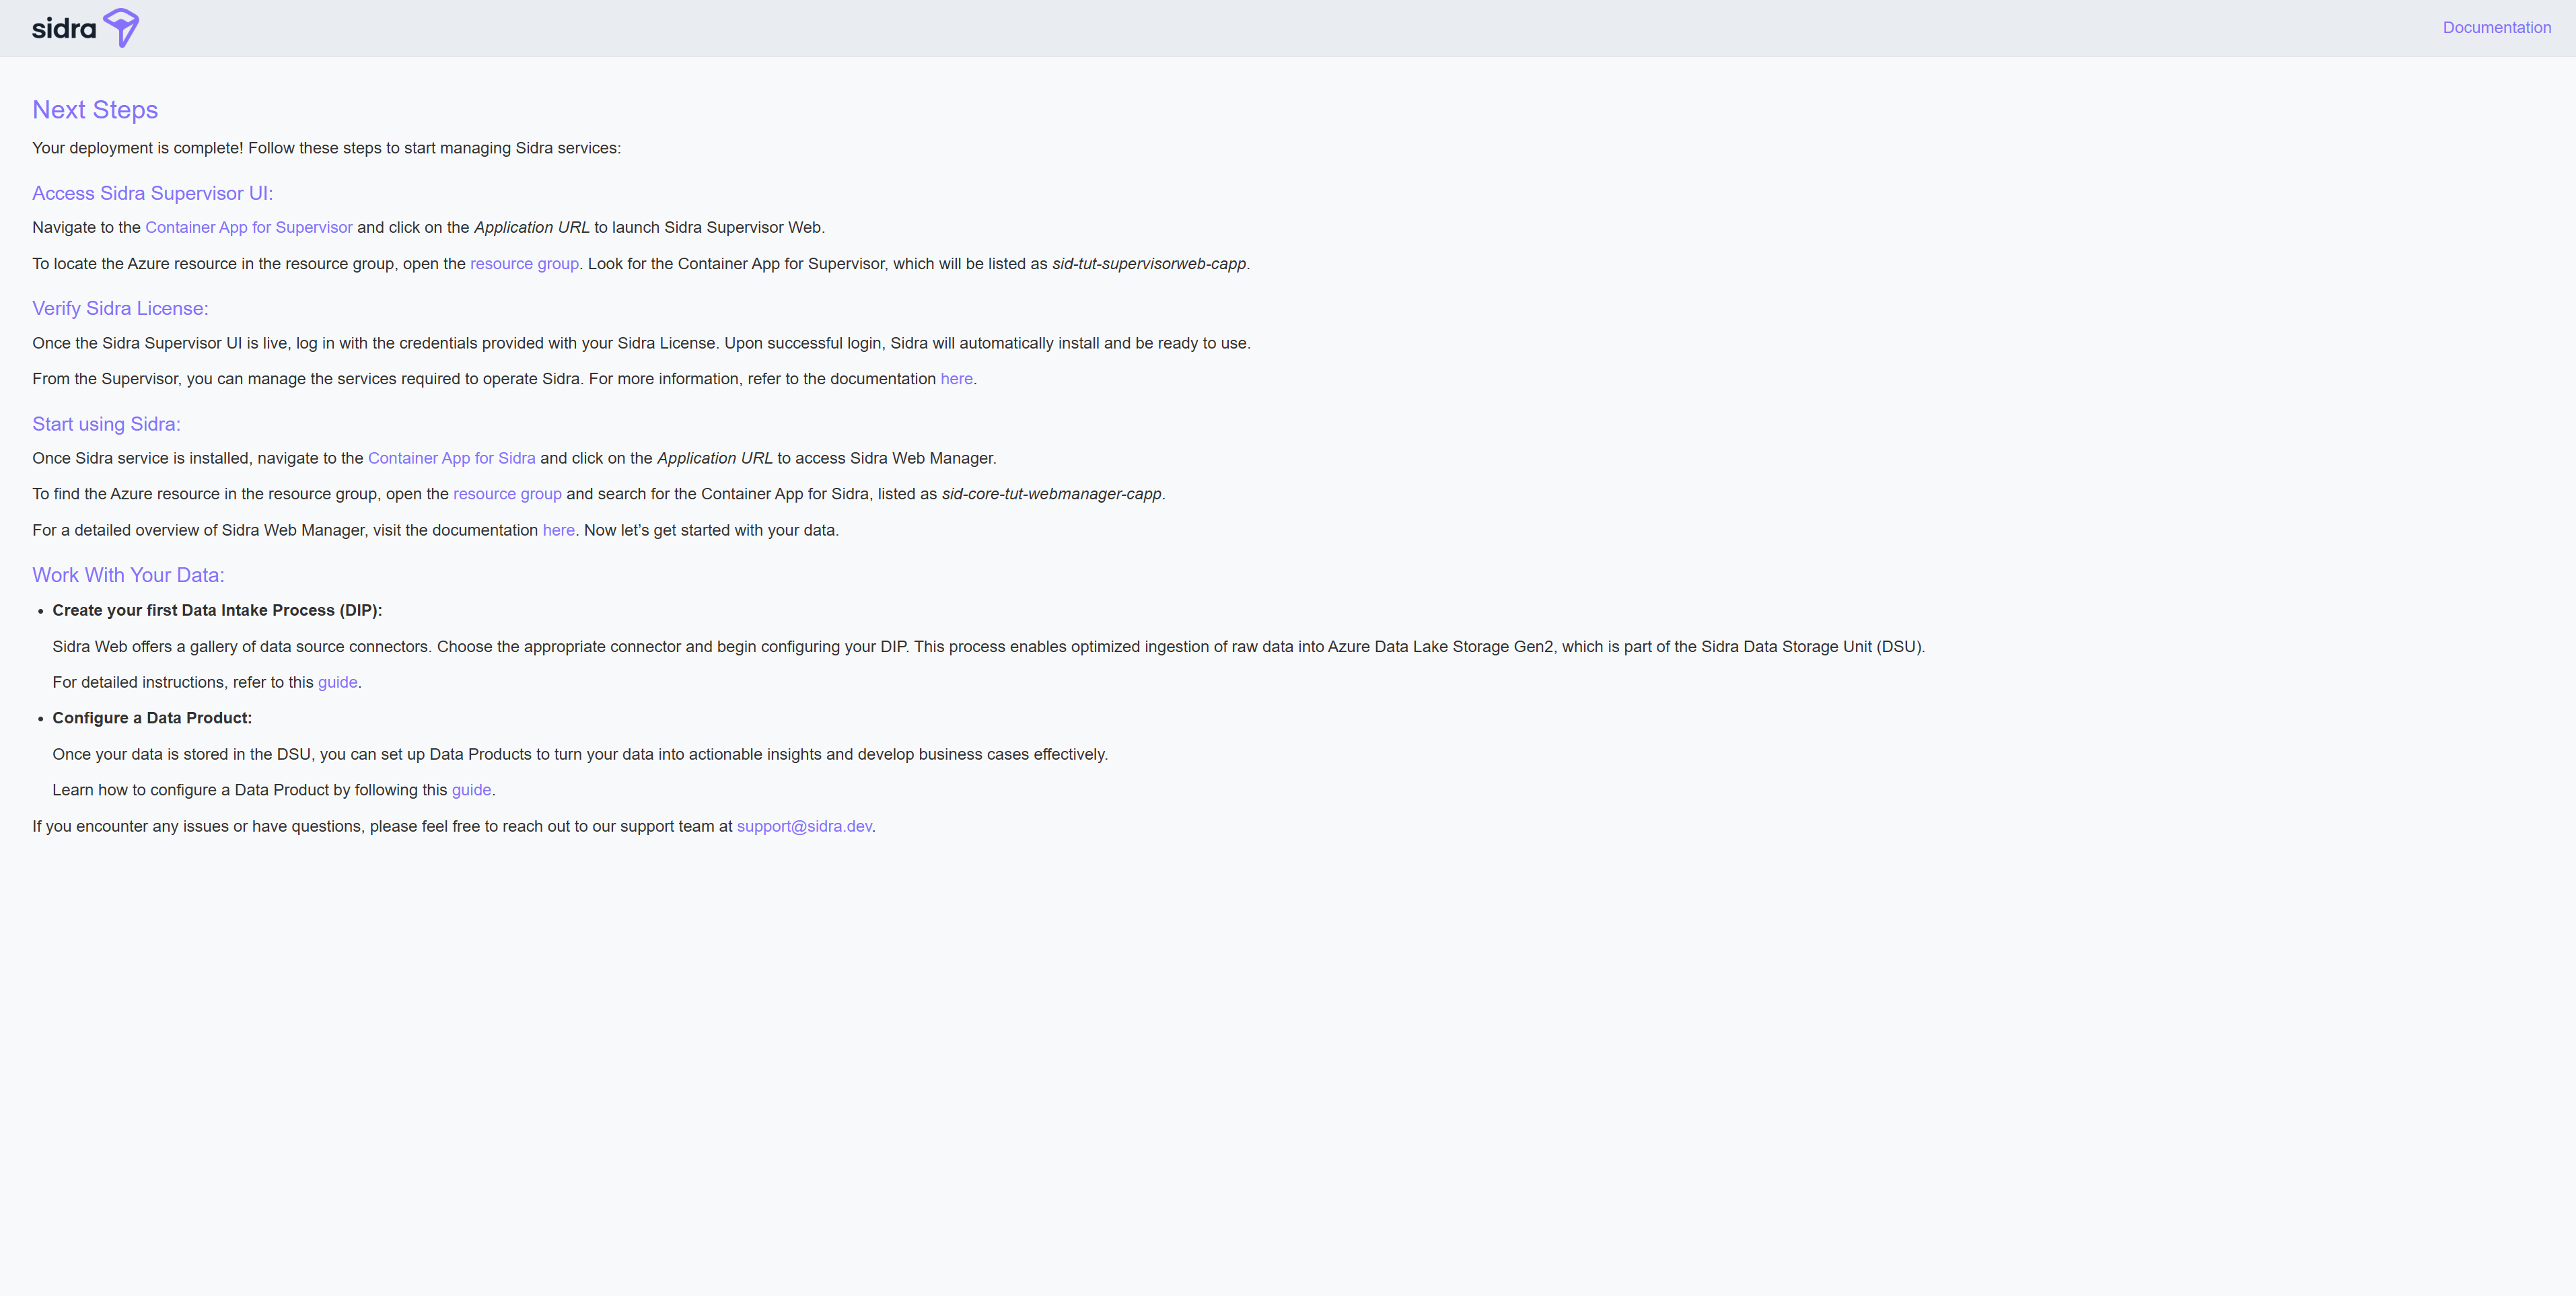This screenshot has height=1296, width=2576.
Task: Click the purple Sidra logo icon
Action: [121, 27]
